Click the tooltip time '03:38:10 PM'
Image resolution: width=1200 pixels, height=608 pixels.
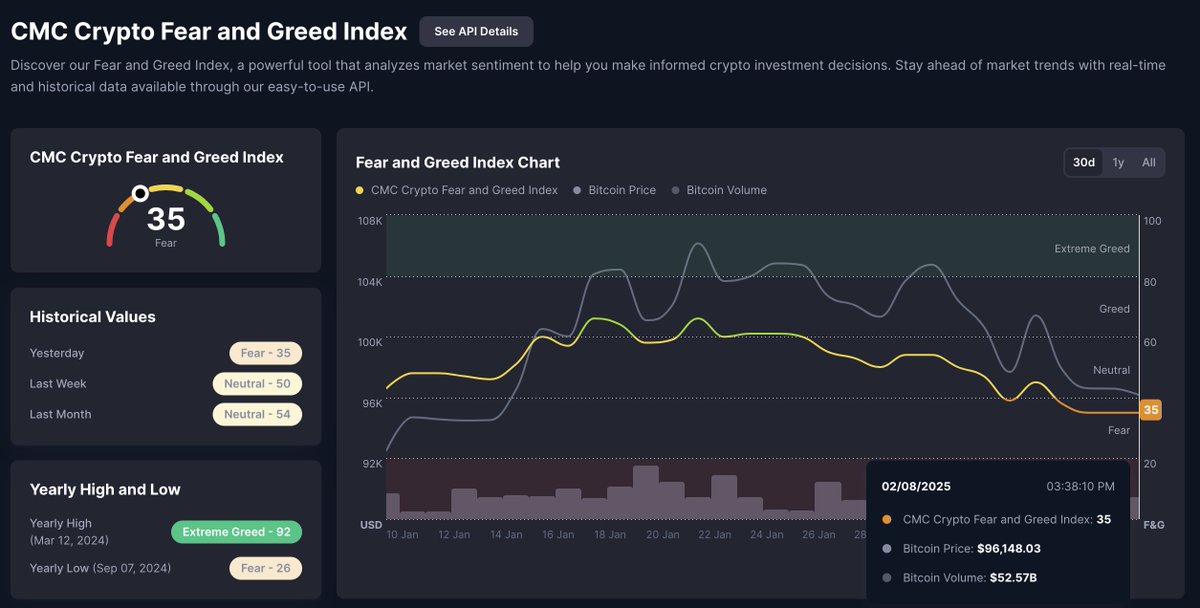1080,486
